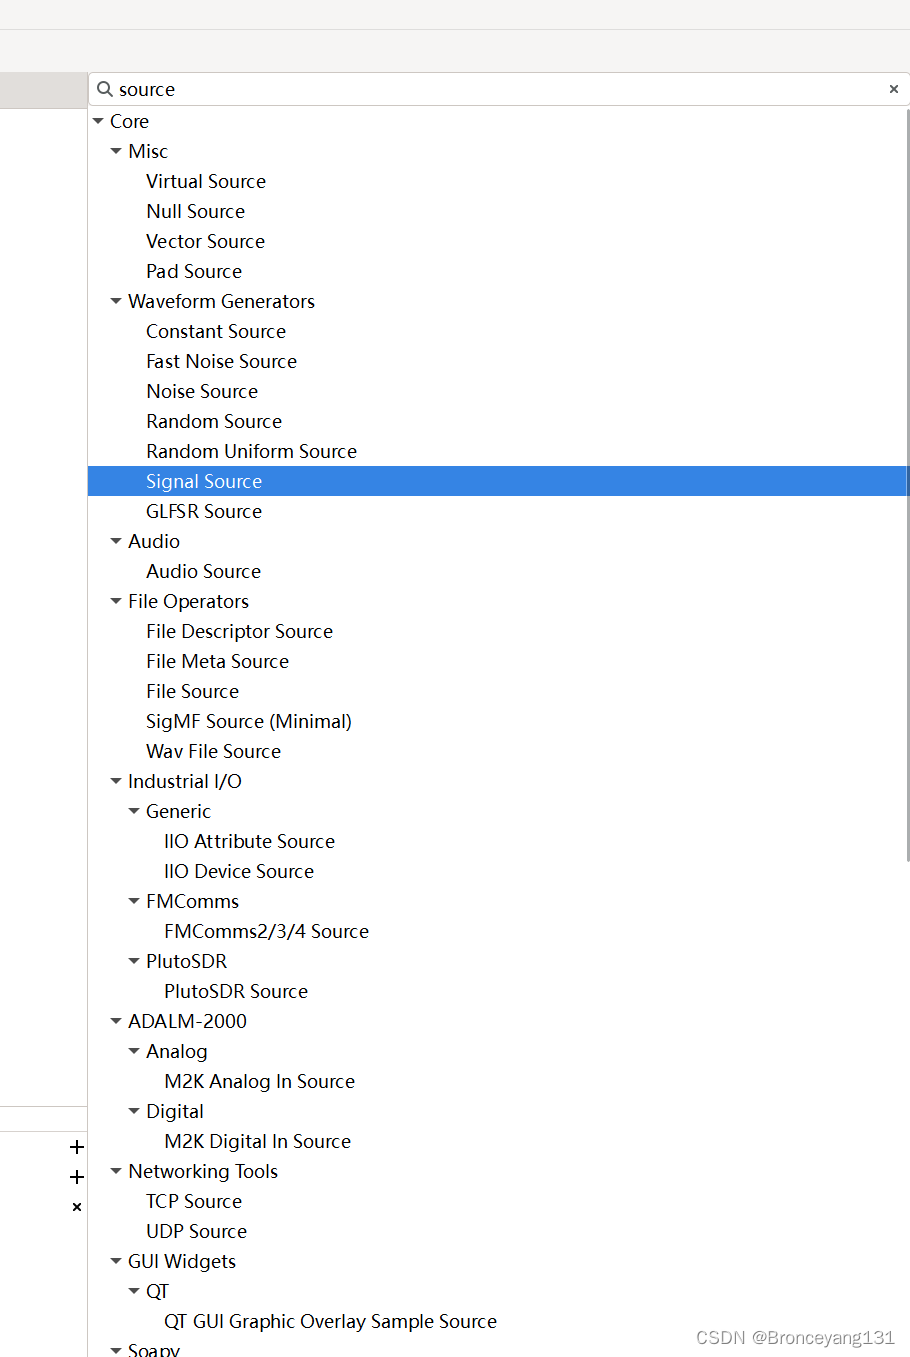Select the highlighted Signal Source block
Image resolution: width=910 pixels, height=1357 pixels.
498,481
